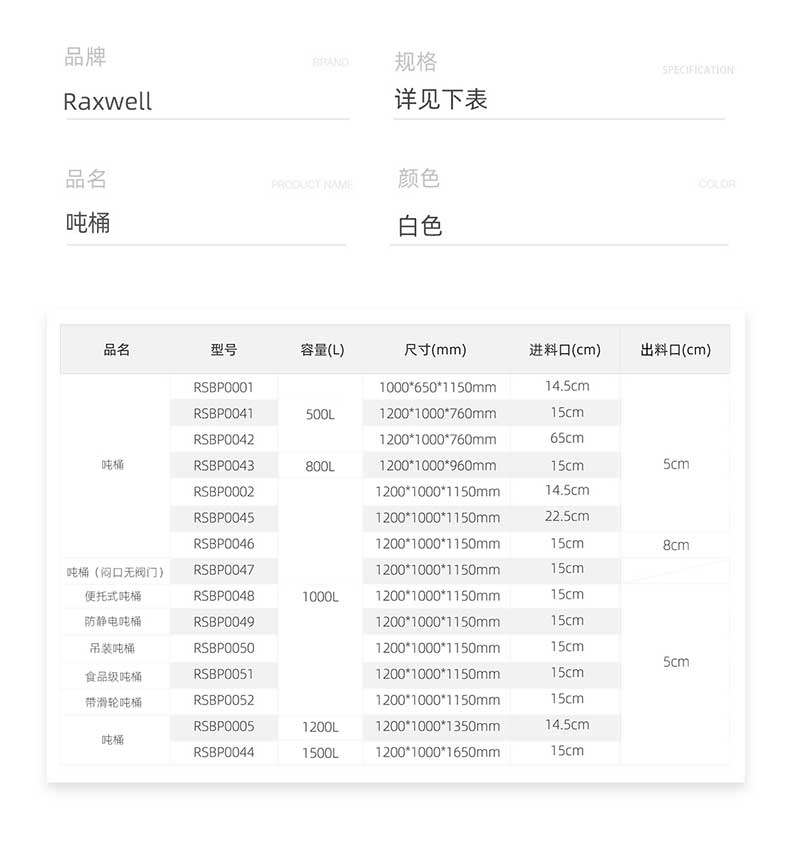This screenshot has width=790, height=856.
Task: Click the 8cm outlet value
Action: pyautogui.click(x=676, y=545)
